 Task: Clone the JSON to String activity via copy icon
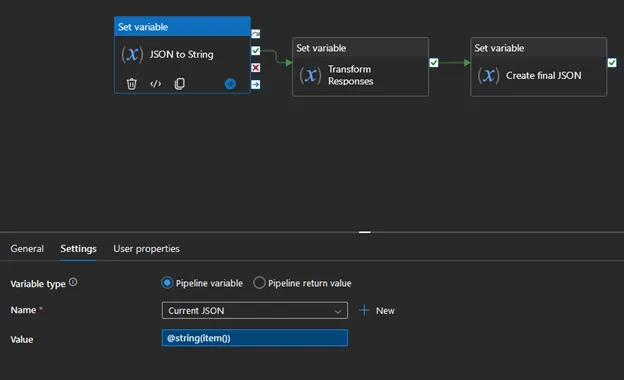(x=179, y=84)
